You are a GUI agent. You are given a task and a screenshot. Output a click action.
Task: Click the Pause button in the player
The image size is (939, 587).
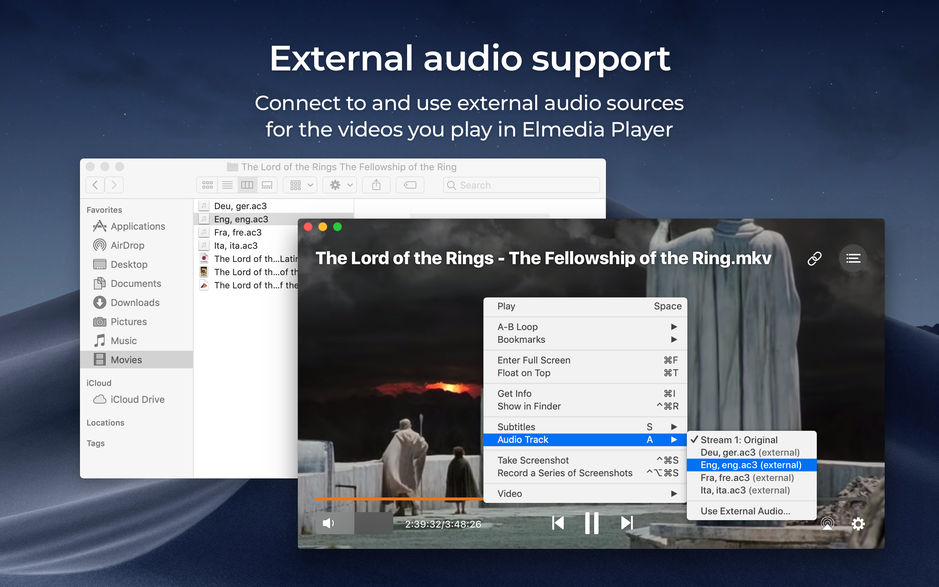(x=591, y=522)
